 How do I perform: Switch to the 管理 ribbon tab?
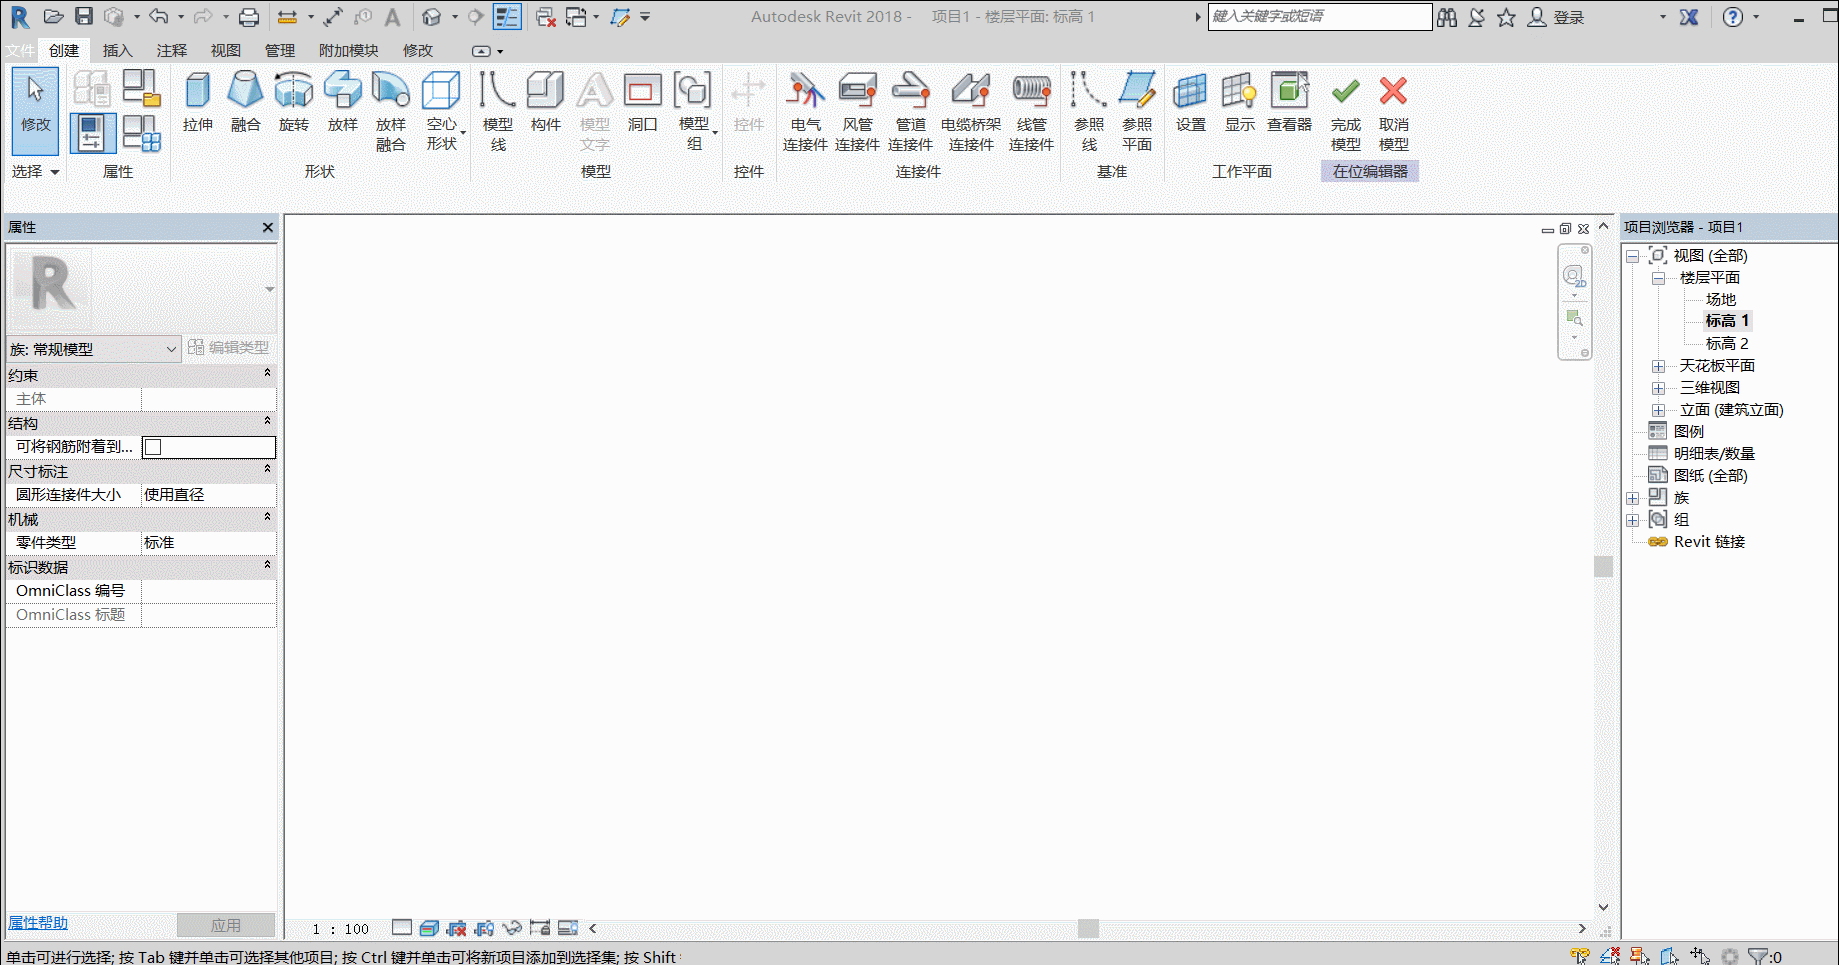coord(279,51)
